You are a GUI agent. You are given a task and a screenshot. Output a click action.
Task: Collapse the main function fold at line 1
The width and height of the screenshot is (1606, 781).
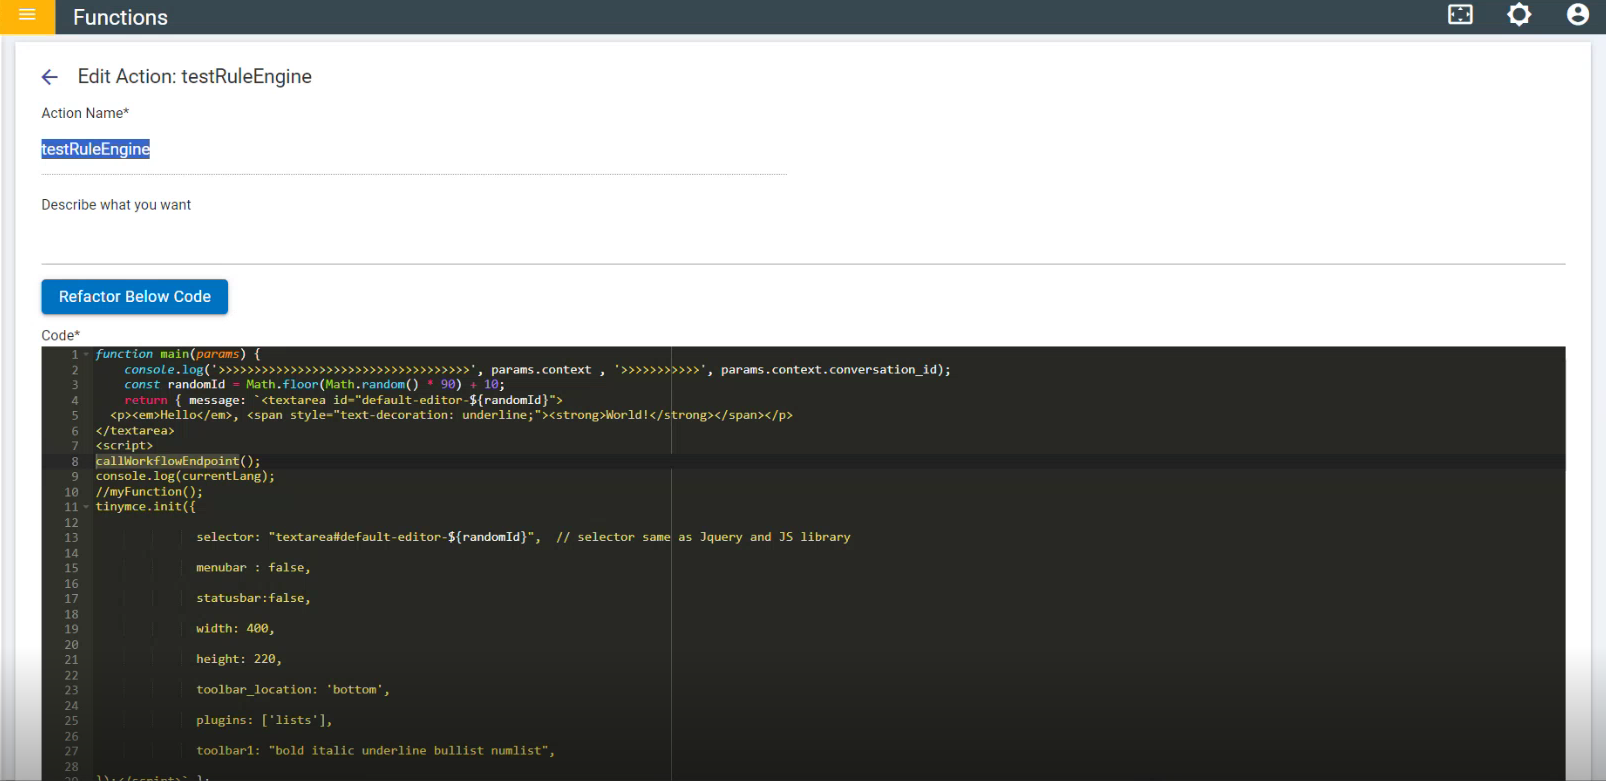point(86,354)
